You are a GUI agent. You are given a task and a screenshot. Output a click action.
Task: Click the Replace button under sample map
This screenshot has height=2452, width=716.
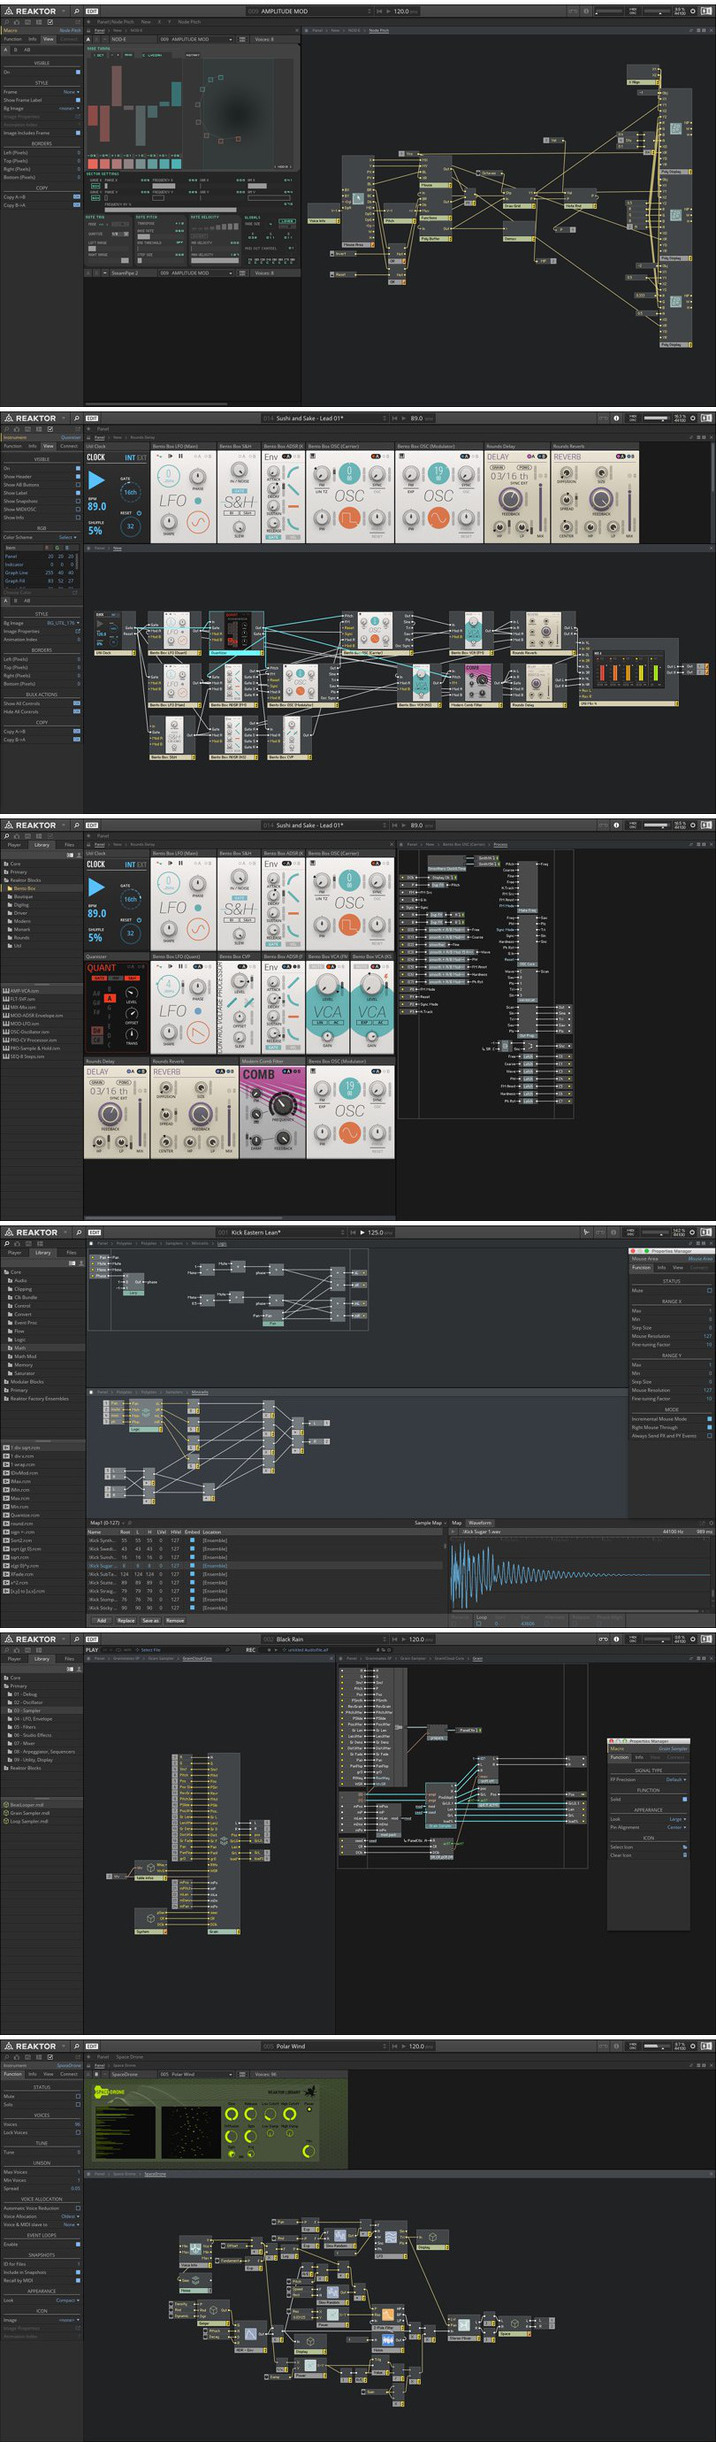(126, 1620)
